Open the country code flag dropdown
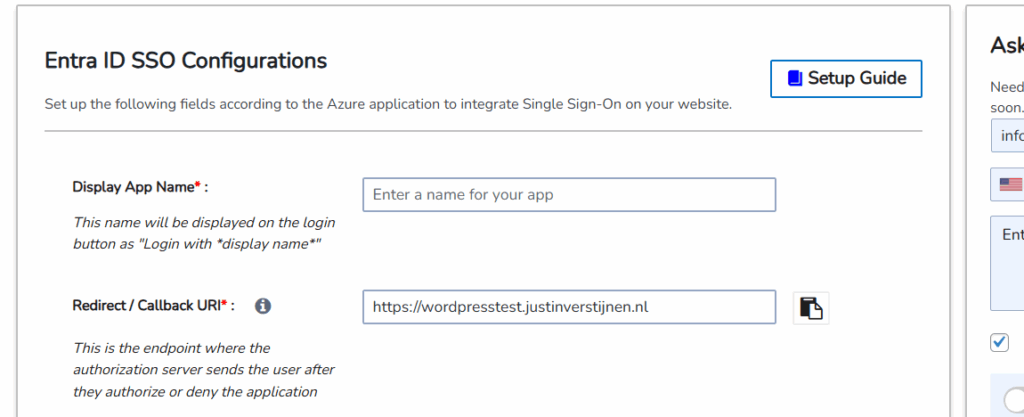The image size is (1024, 417). [x=1008, y=184]
